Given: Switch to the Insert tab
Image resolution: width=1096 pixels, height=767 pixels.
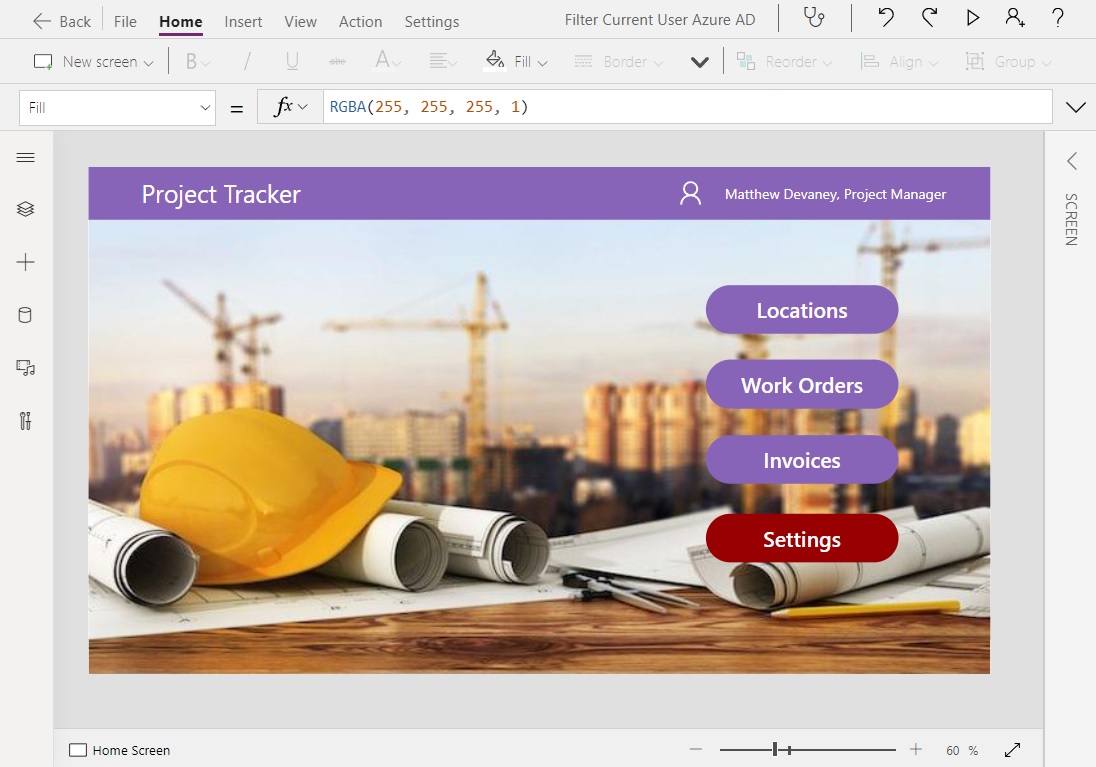Looking at the screenshot, I should pos(243,20).
